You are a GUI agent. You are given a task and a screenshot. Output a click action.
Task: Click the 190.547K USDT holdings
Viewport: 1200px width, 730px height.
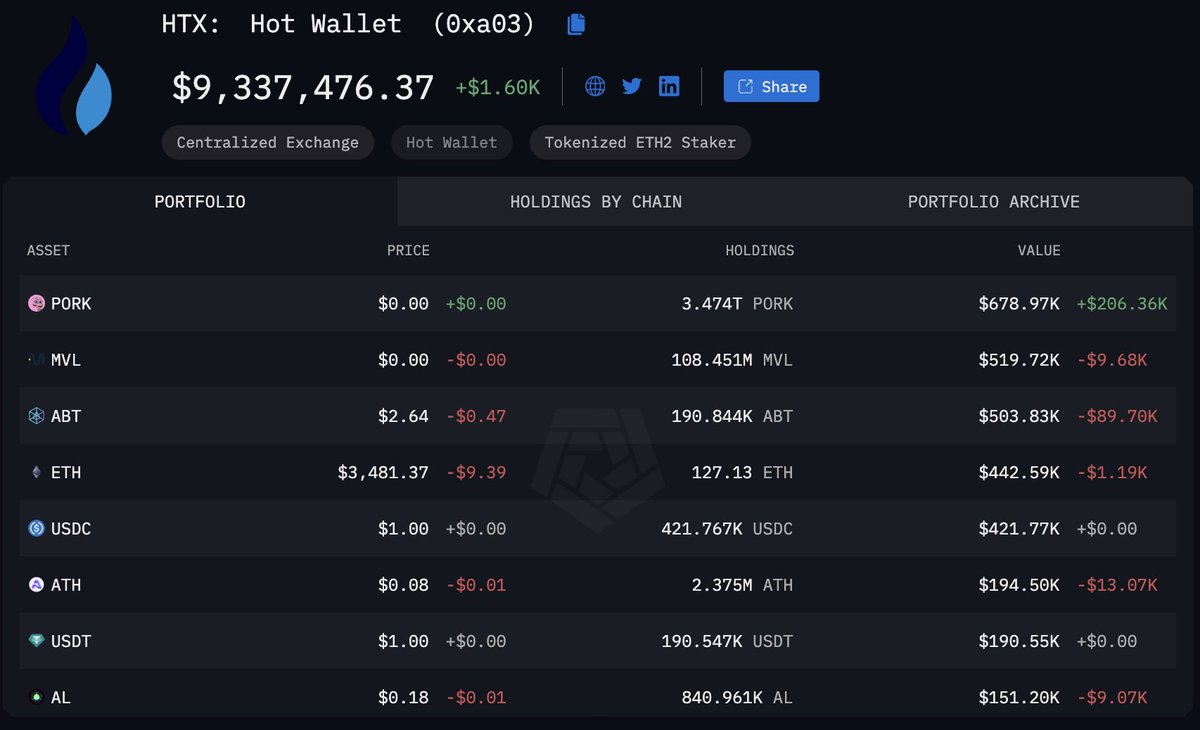(x=727, y=641)
